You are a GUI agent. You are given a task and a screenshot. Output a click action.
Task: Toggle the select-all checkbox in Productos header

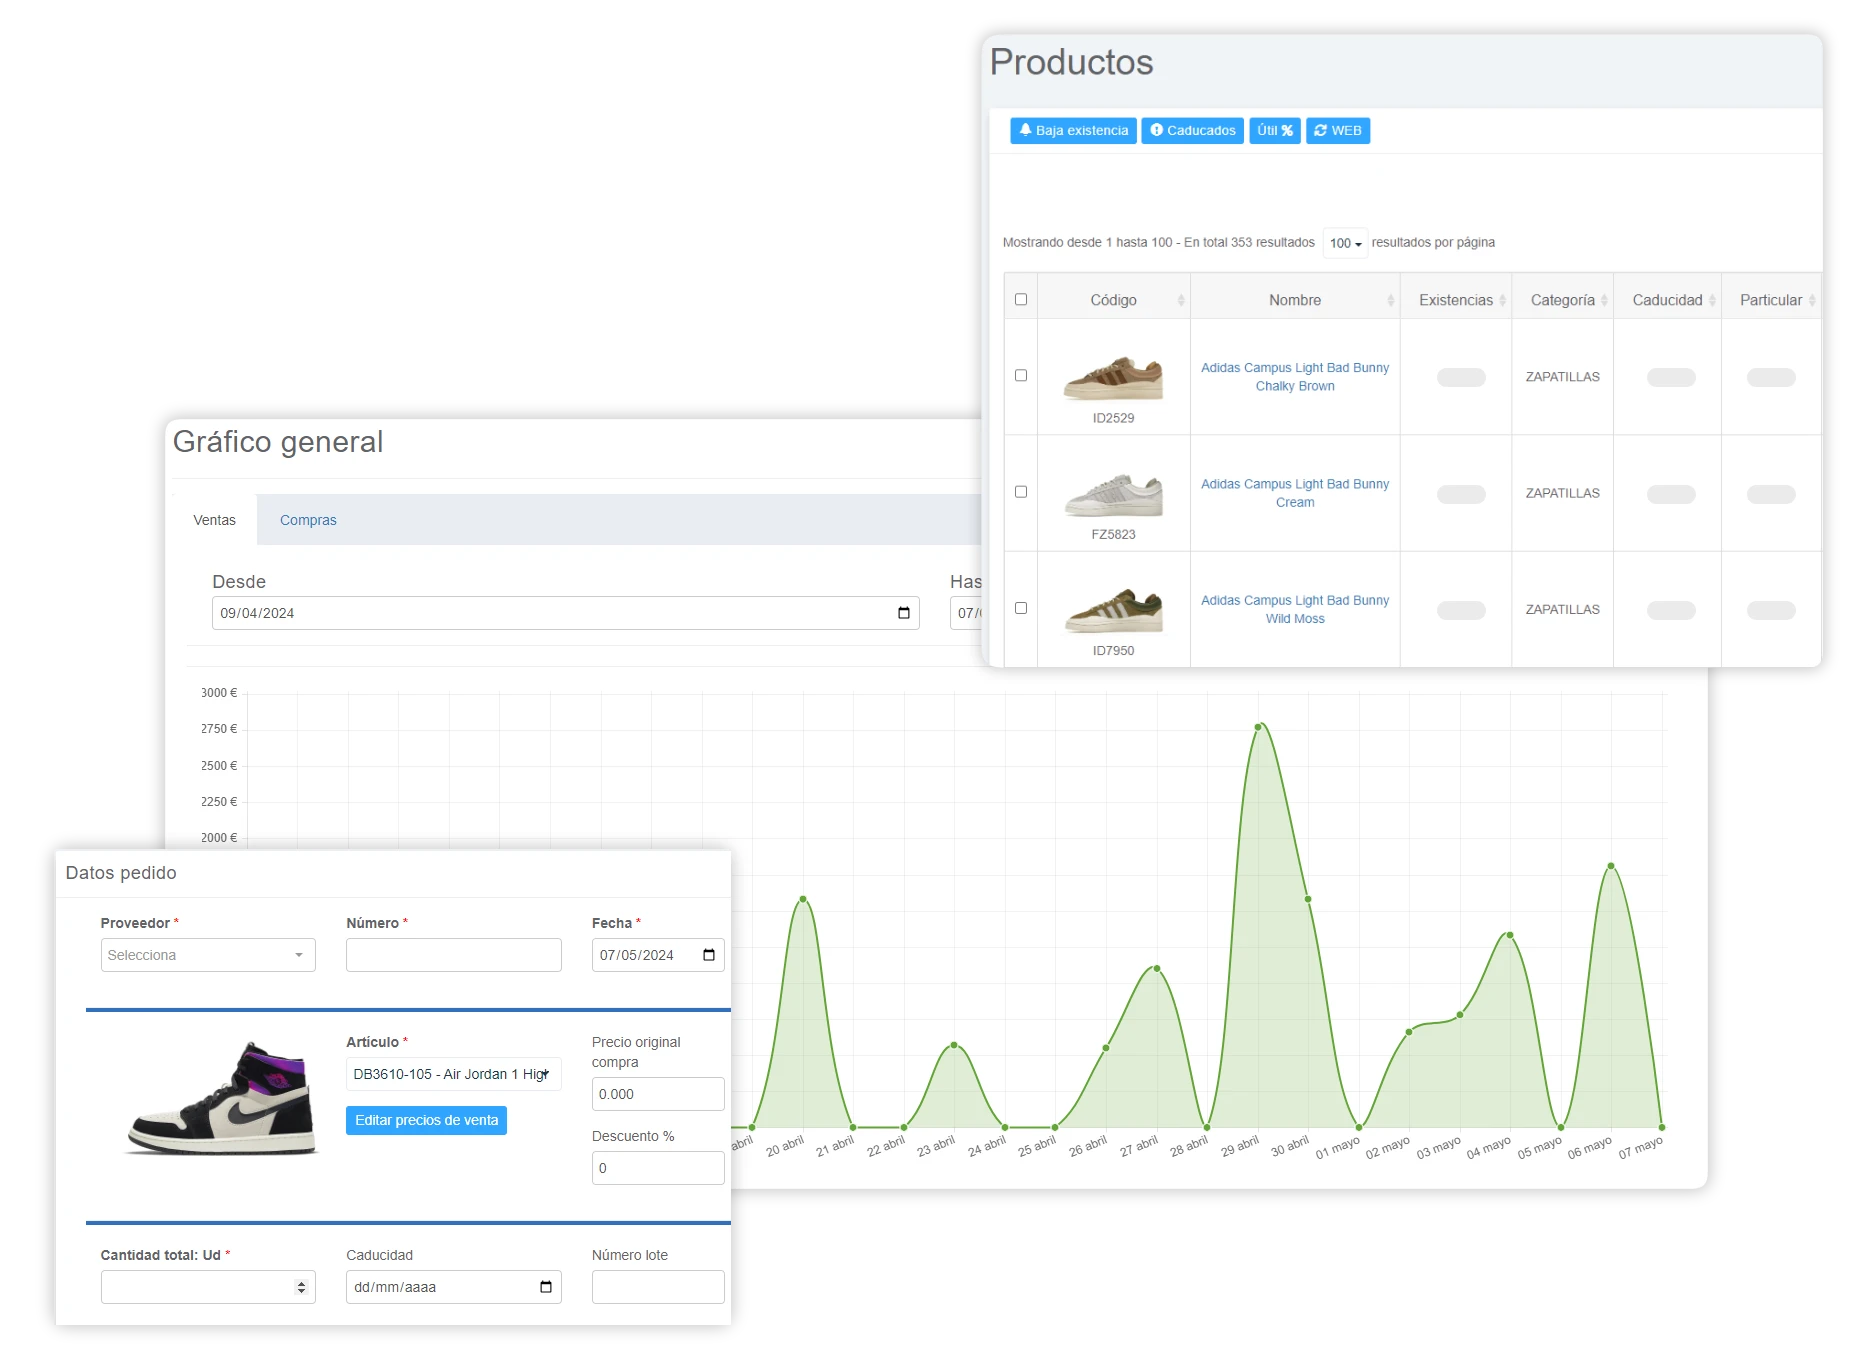[1021, 299]
